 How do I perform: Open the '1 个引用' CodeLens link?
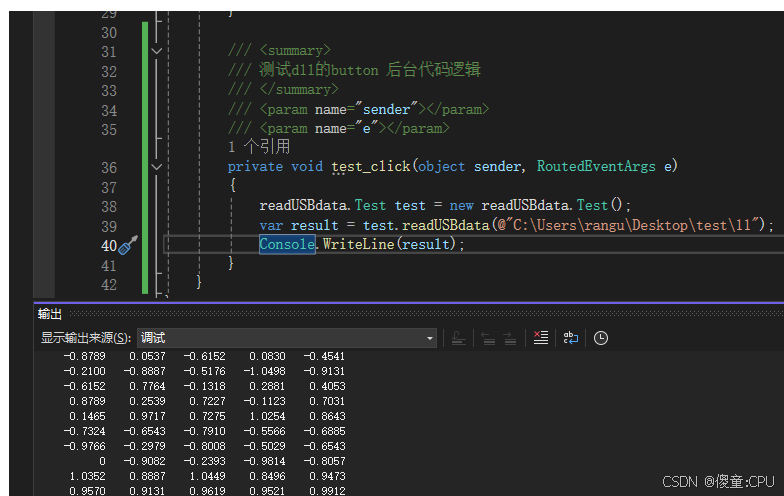point(259,146)
